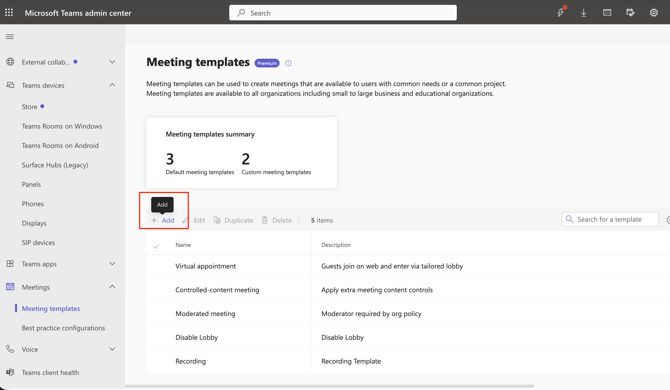Open Panels in the sidebar
The height and width of the screenshot is (390, 670).
pyautogui.click(x=31, y=184)
